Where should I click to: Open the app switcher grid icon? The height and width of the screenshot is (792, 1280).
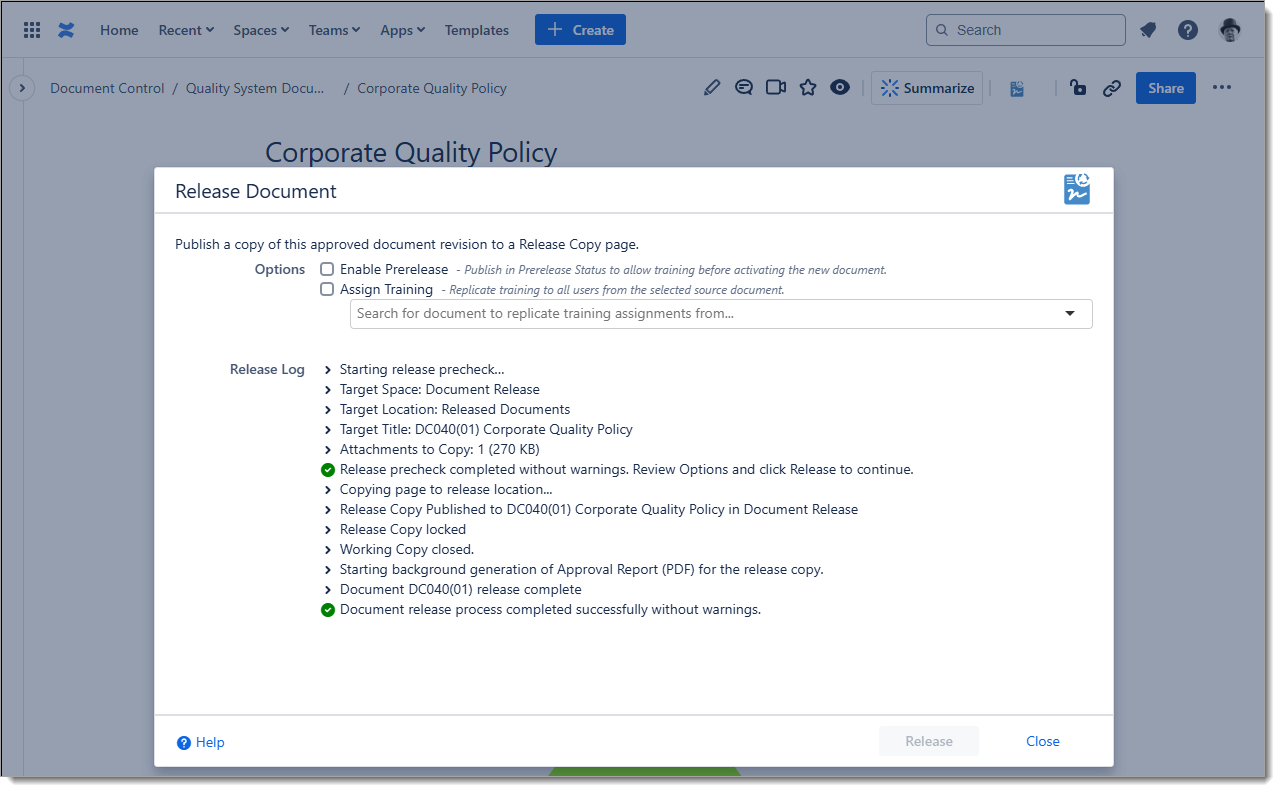(x=32, y=30)
